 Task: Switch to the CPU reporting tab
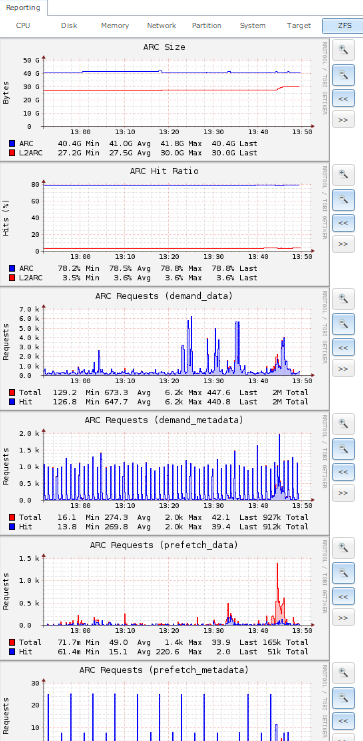coord(23,26)
